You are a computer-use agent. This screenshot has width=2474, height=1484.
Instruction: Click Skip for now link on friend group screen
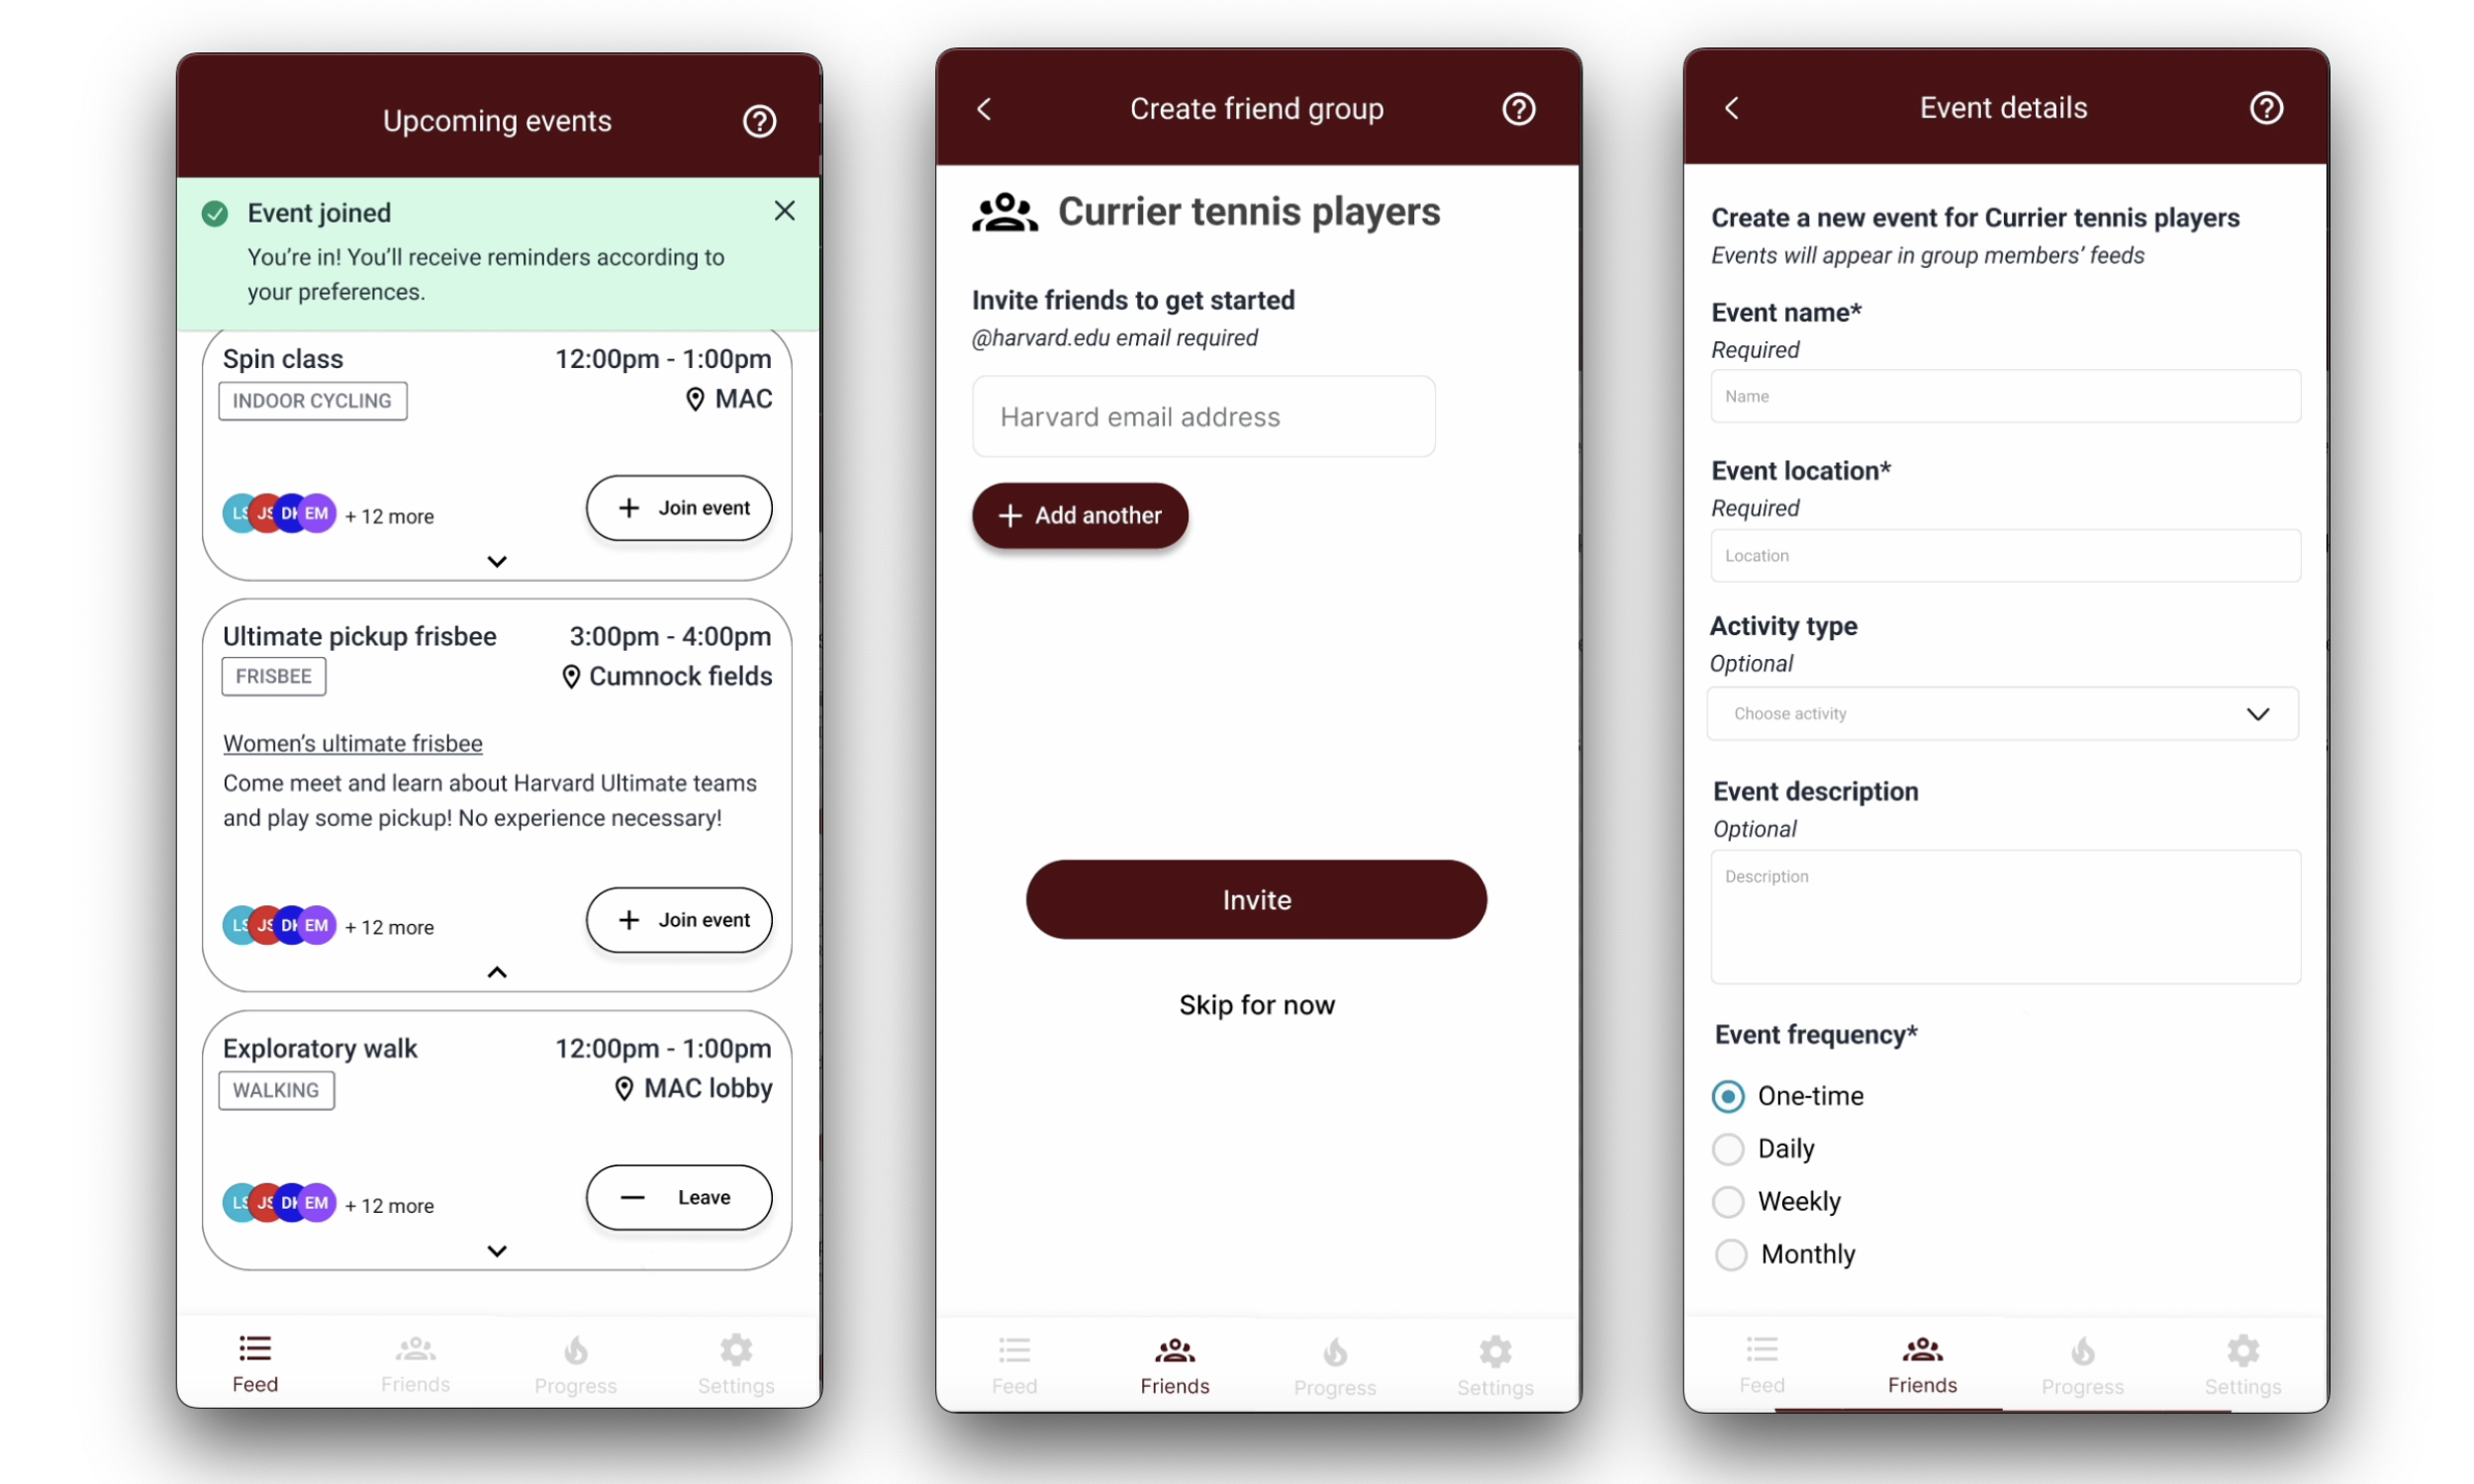click(x=1257, y=1003)
